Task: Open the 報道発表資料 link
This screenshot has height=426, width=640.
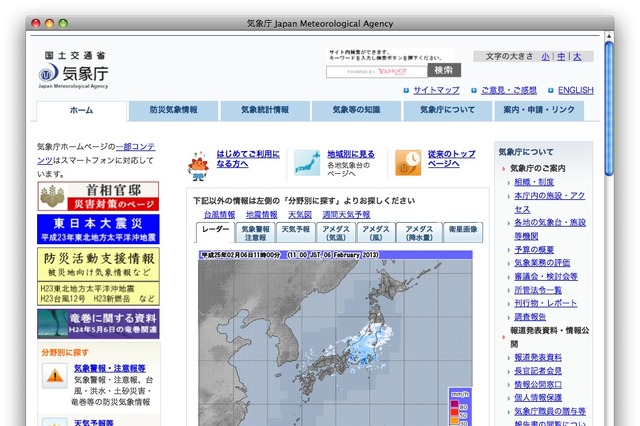Action: click(538, 358)
